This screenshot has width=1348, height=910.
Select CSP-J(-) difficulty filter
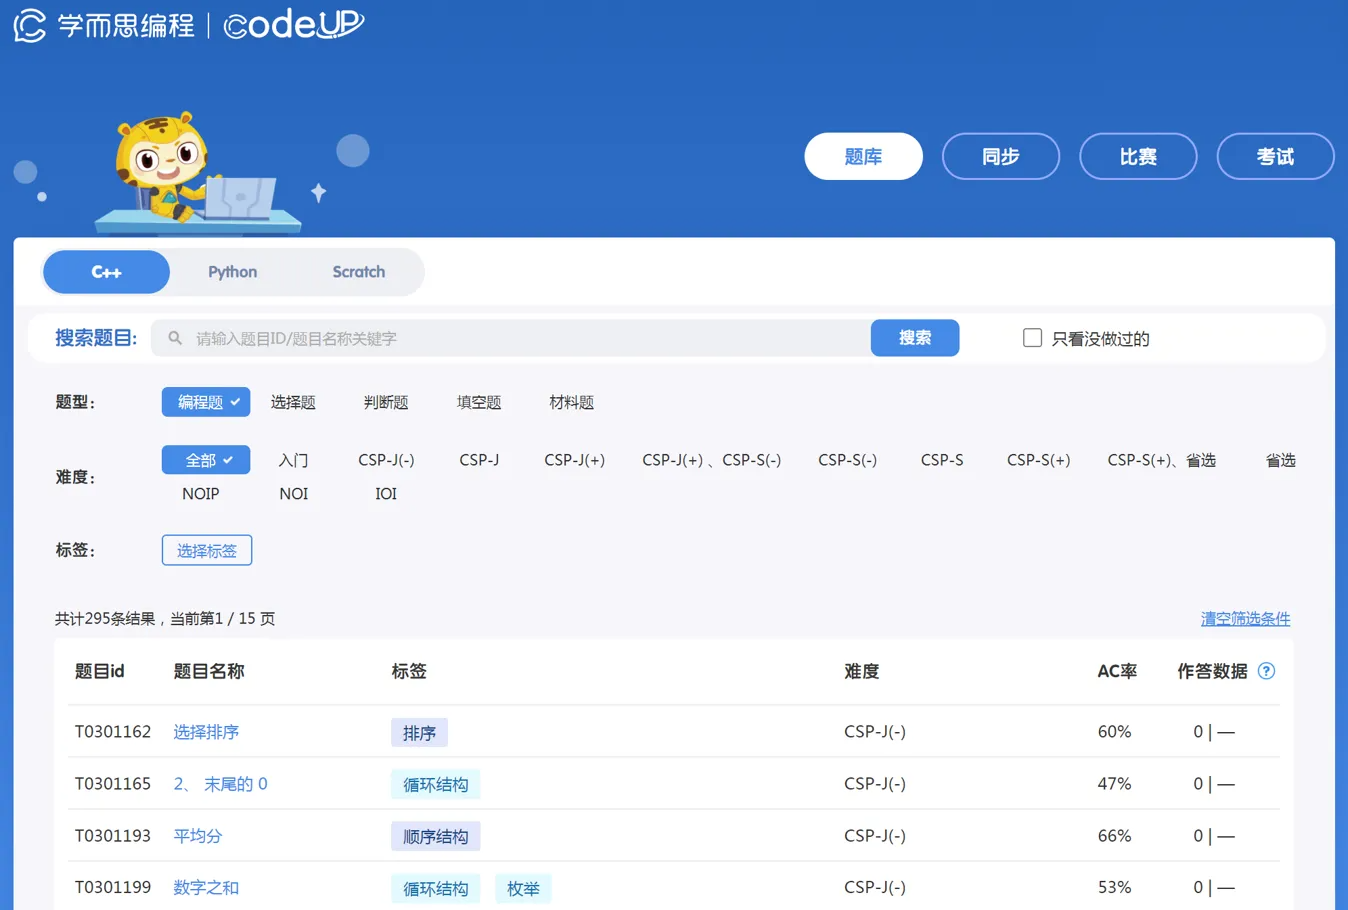(386, 460)
